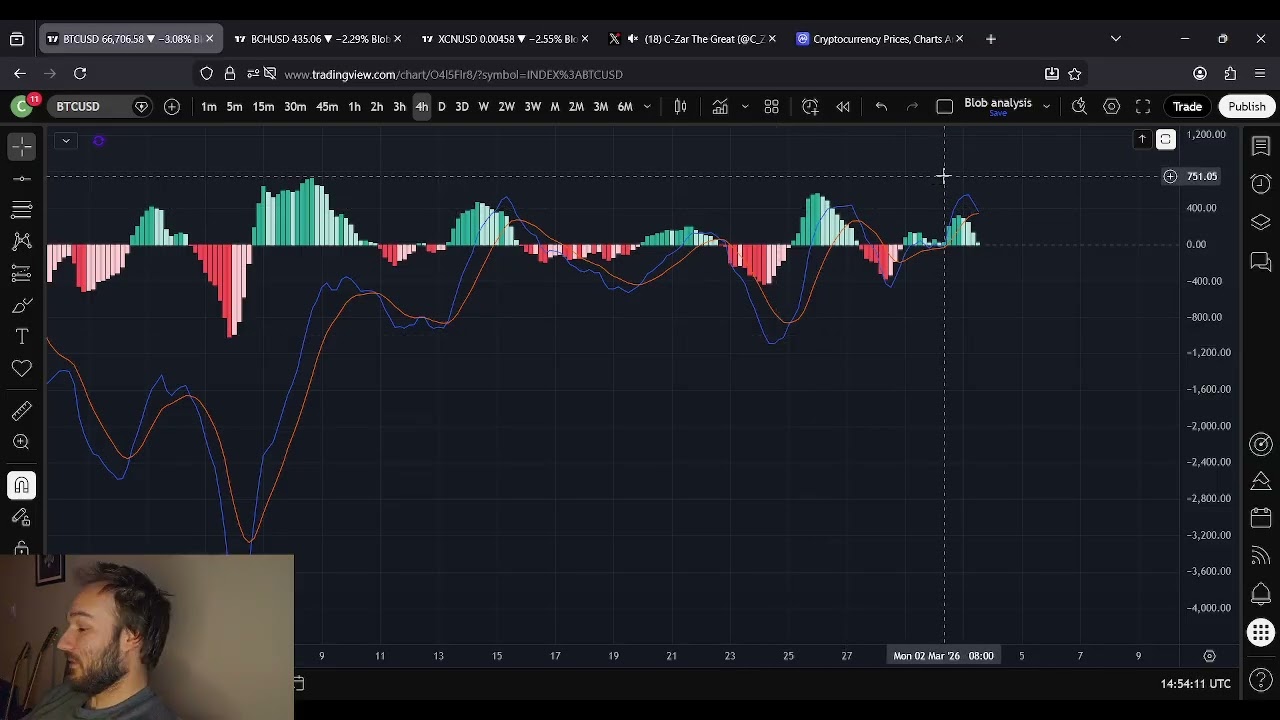
Task: Switch to the 15m timeframe
Action: [263, 106]
